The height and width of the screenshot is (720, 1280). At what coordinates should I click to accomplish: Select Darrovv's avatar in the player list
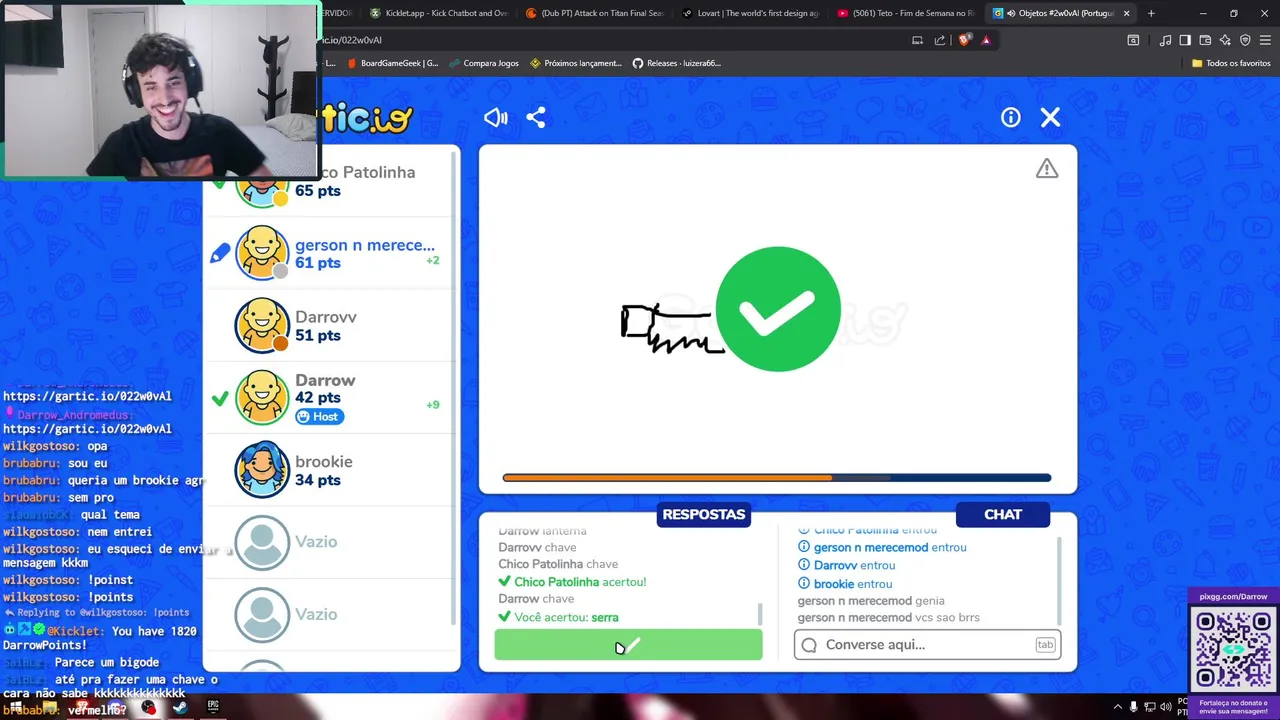click(262, 326)
